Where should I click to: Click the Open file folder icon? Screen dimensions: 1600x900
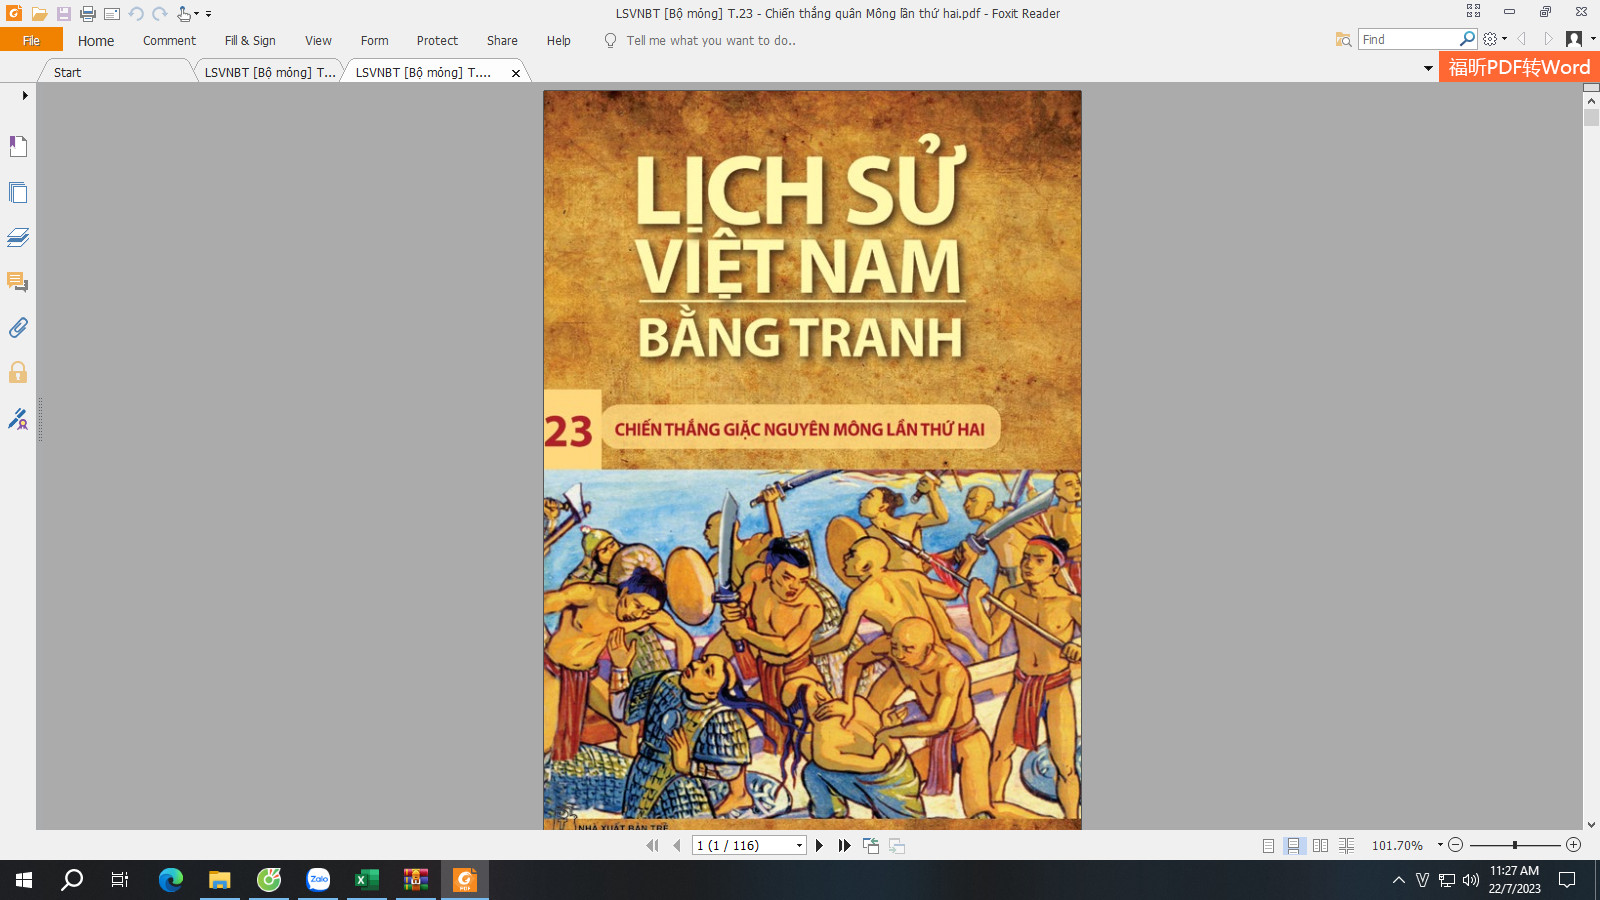point(39,14)
